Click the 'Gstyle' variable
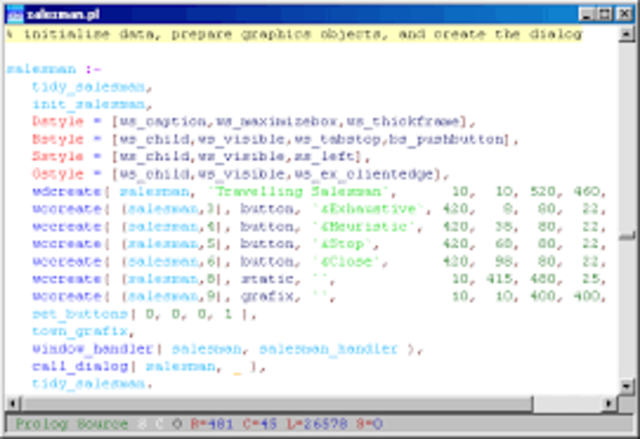Screen dimensions: 640x439 click(x=58, y=174)
